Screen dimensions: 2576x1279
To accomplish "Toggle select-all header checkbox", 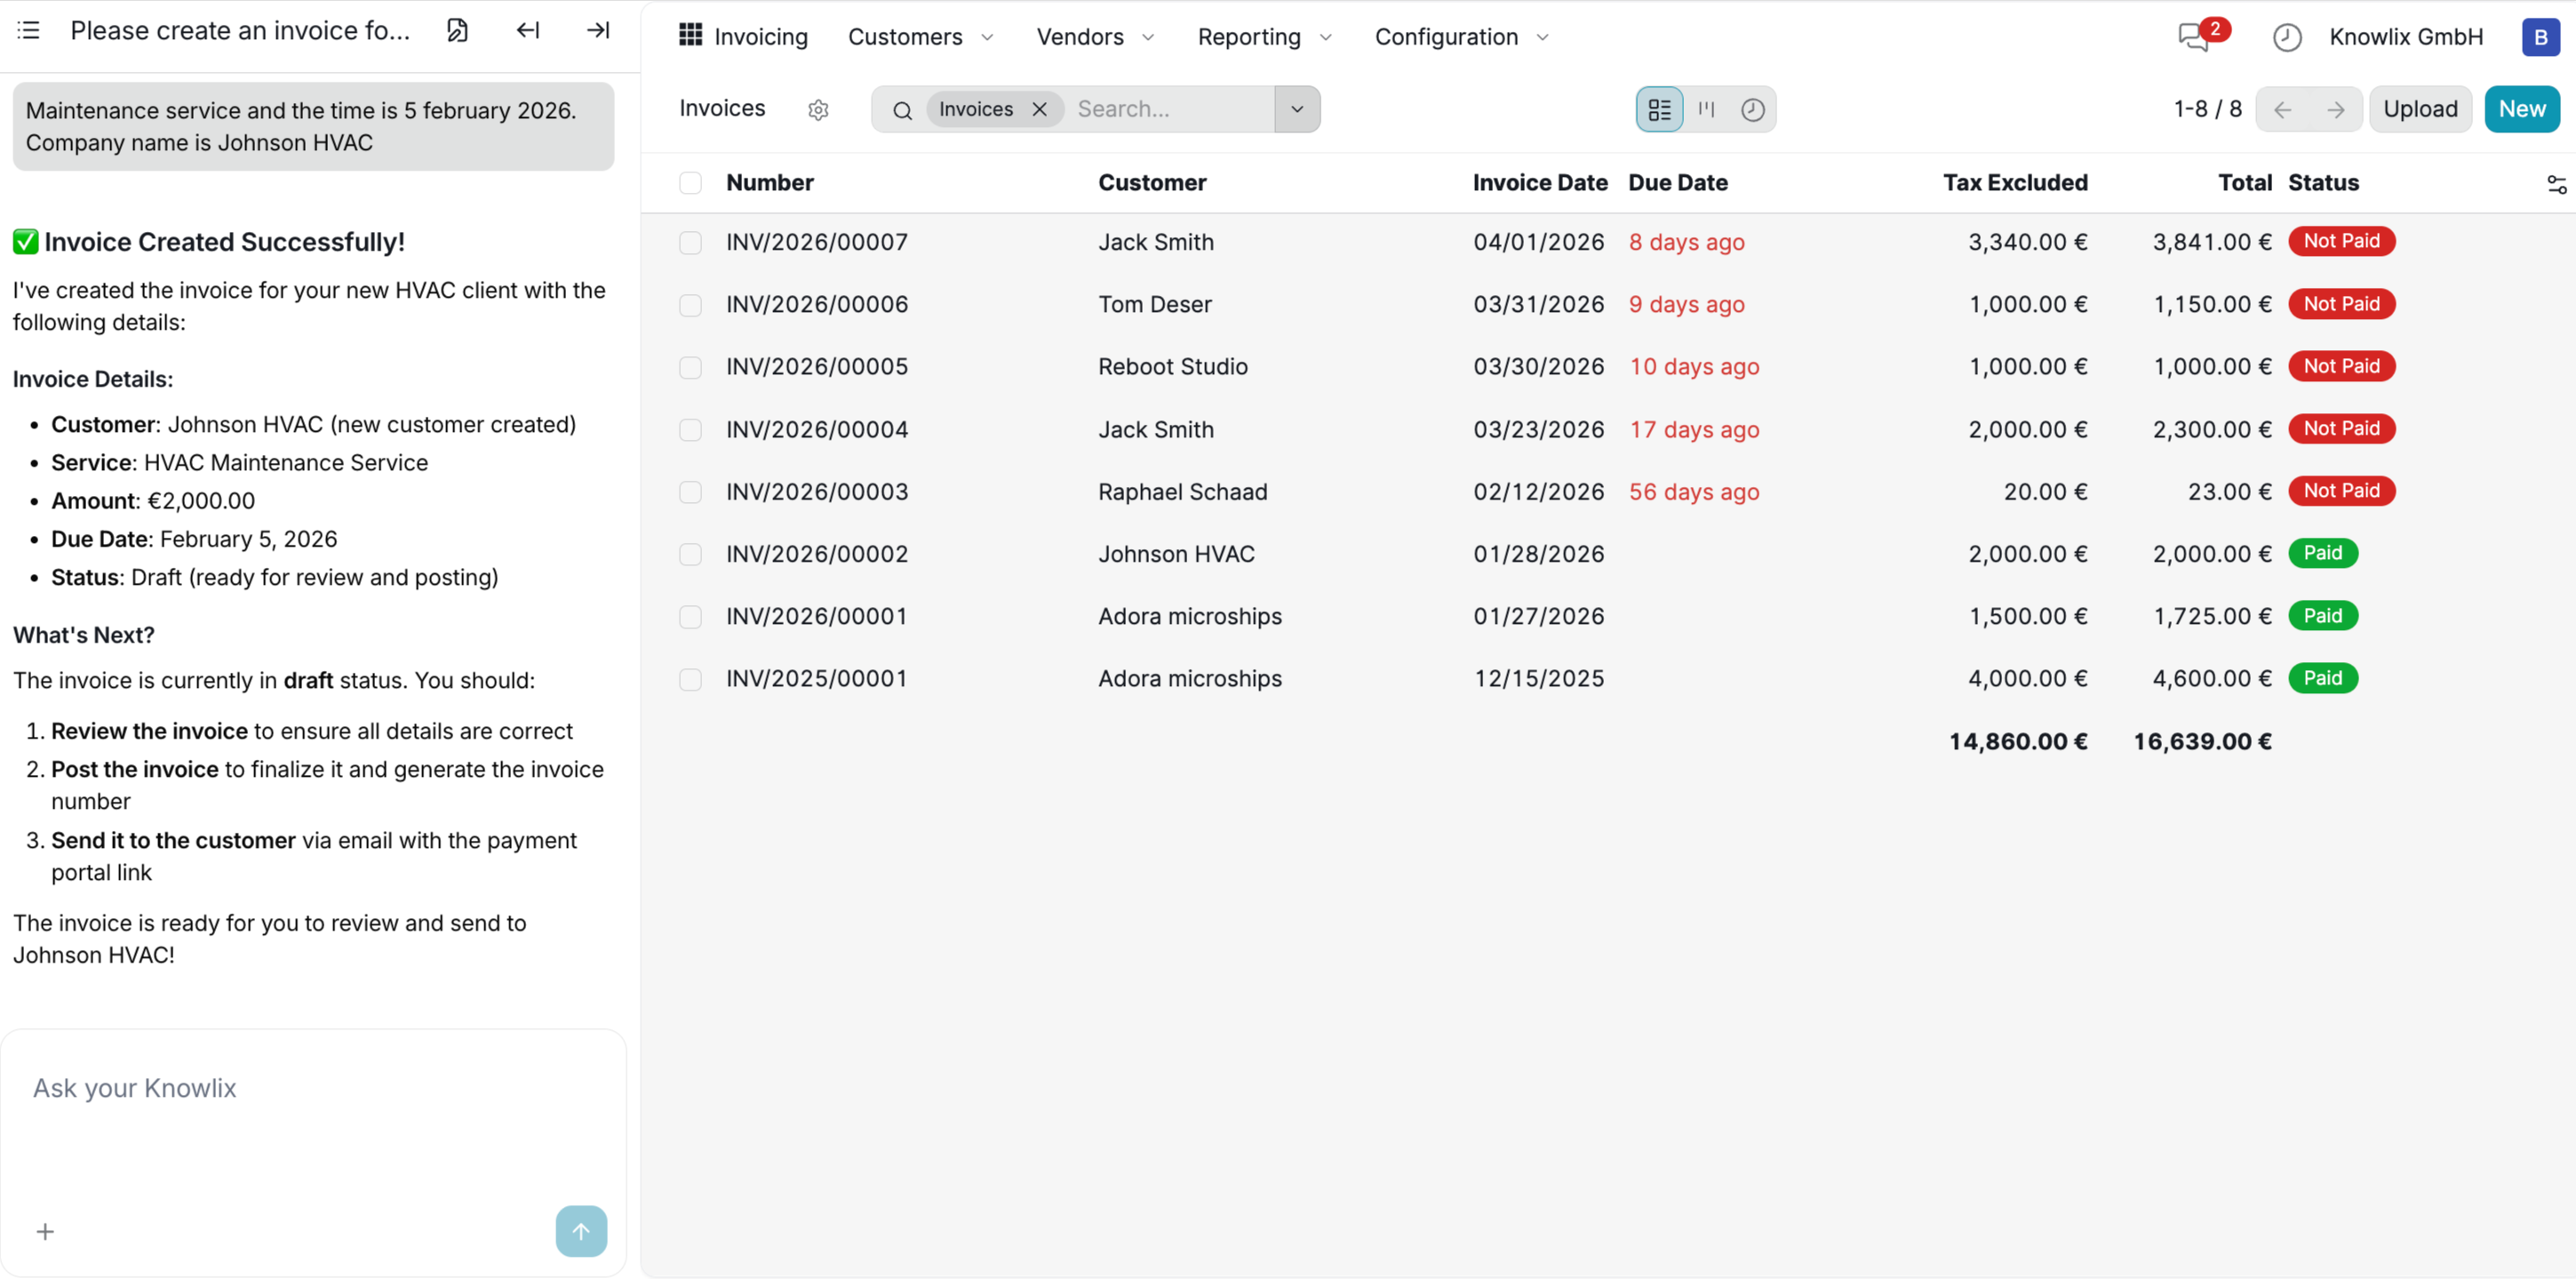I will [690, 183].
